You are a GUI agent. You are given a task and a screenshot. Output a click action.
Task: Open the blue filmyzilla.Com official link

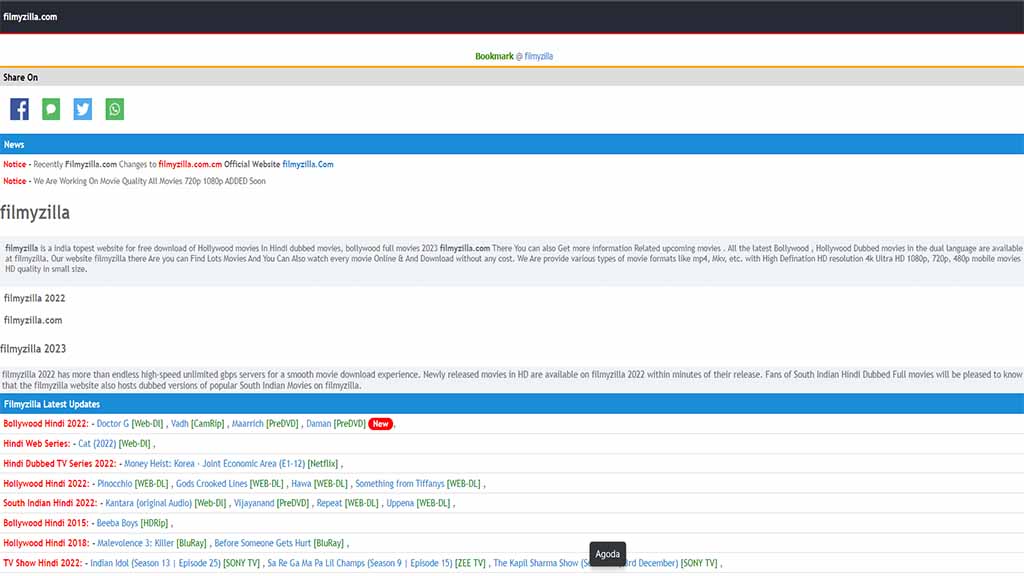coord(308,165)
